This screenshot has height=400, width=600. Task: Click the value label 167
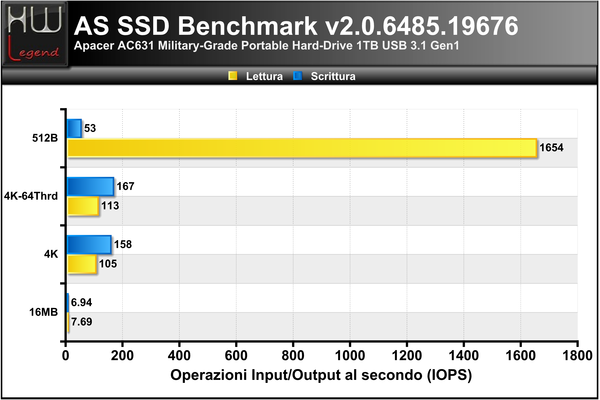[126, 186]
